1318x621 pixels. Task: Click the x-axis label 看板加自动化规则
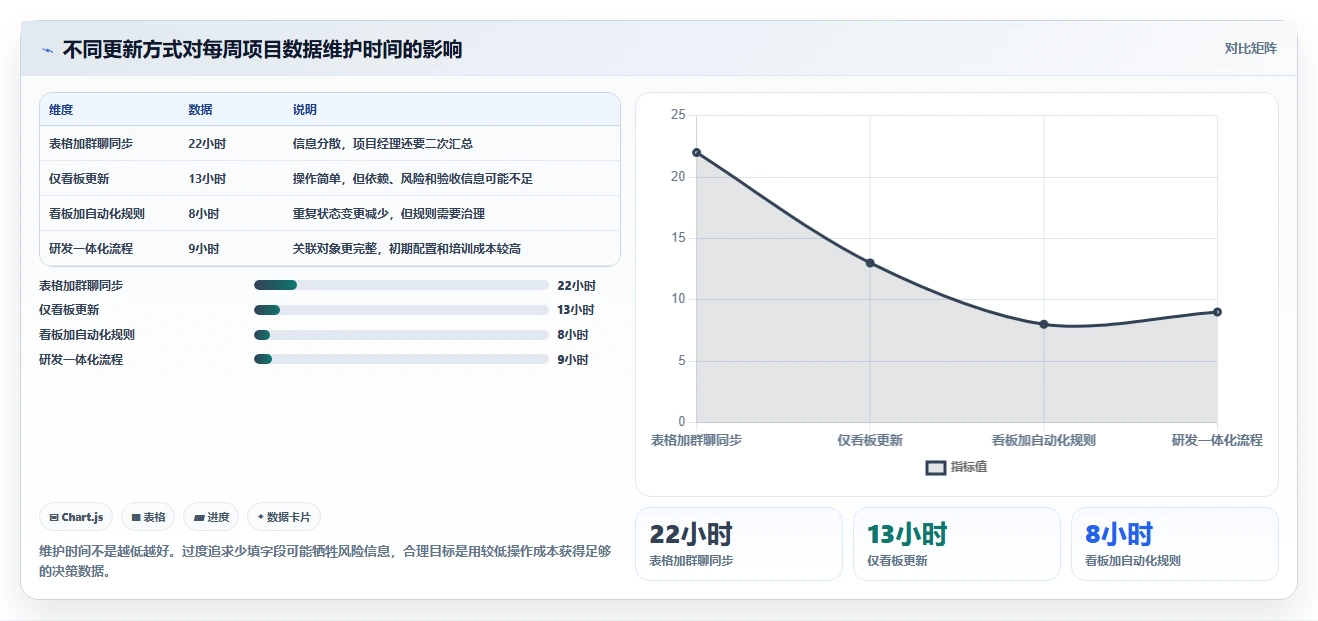pyautogui.click(x=1044, y=440)
